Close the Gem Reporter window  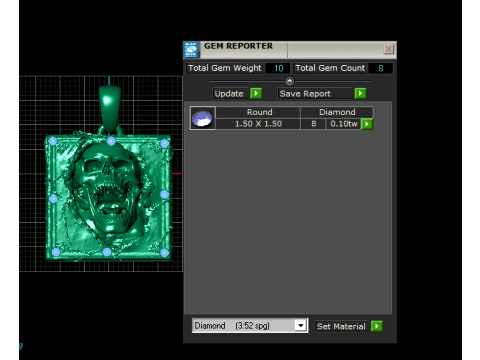pyautogui.click(x=388, y=49)
